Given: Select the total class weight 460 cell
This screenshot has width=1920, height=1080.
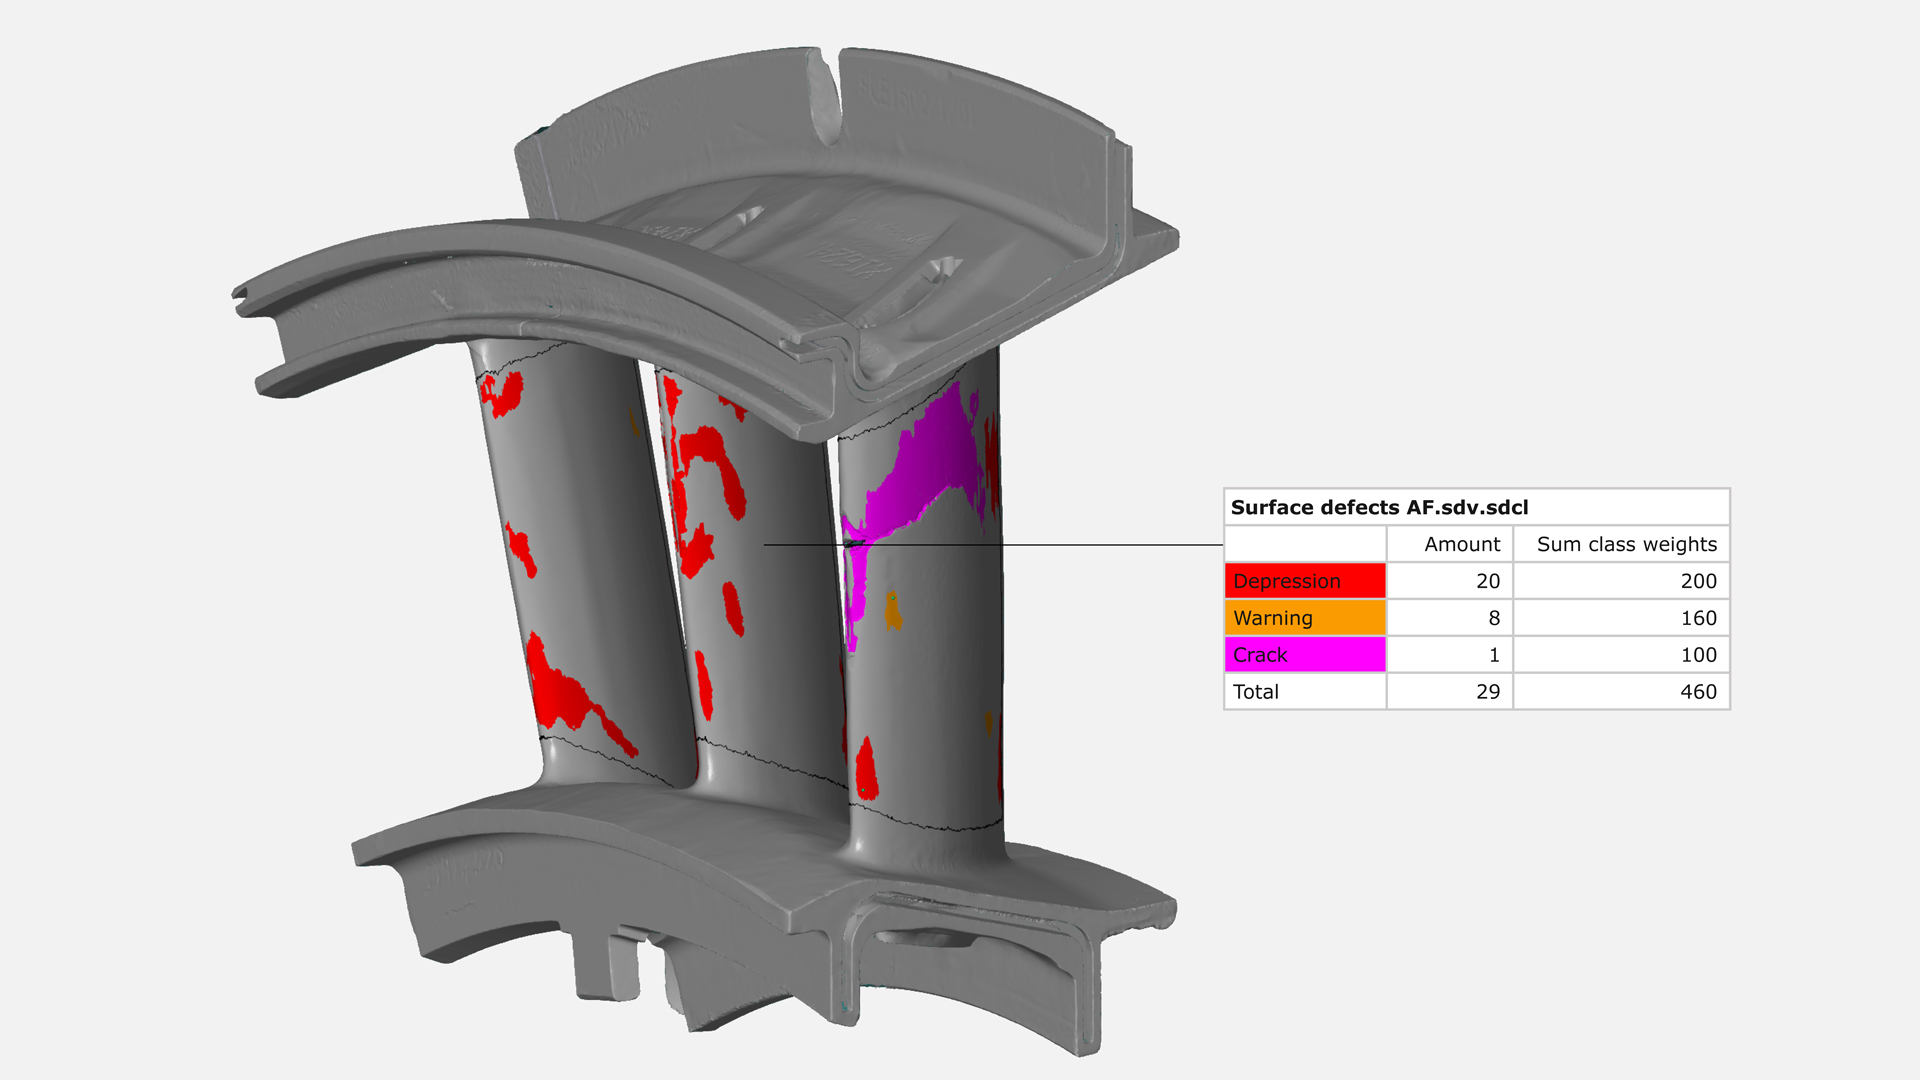Looking at the screenshot, I should point(1697,692).
